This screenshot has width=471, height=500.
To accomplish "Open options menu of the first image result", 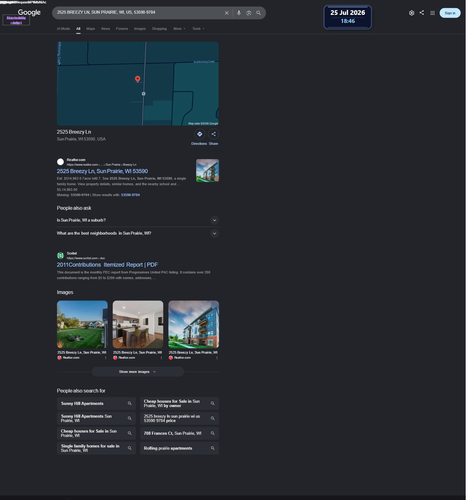I will tap(106, 358).
